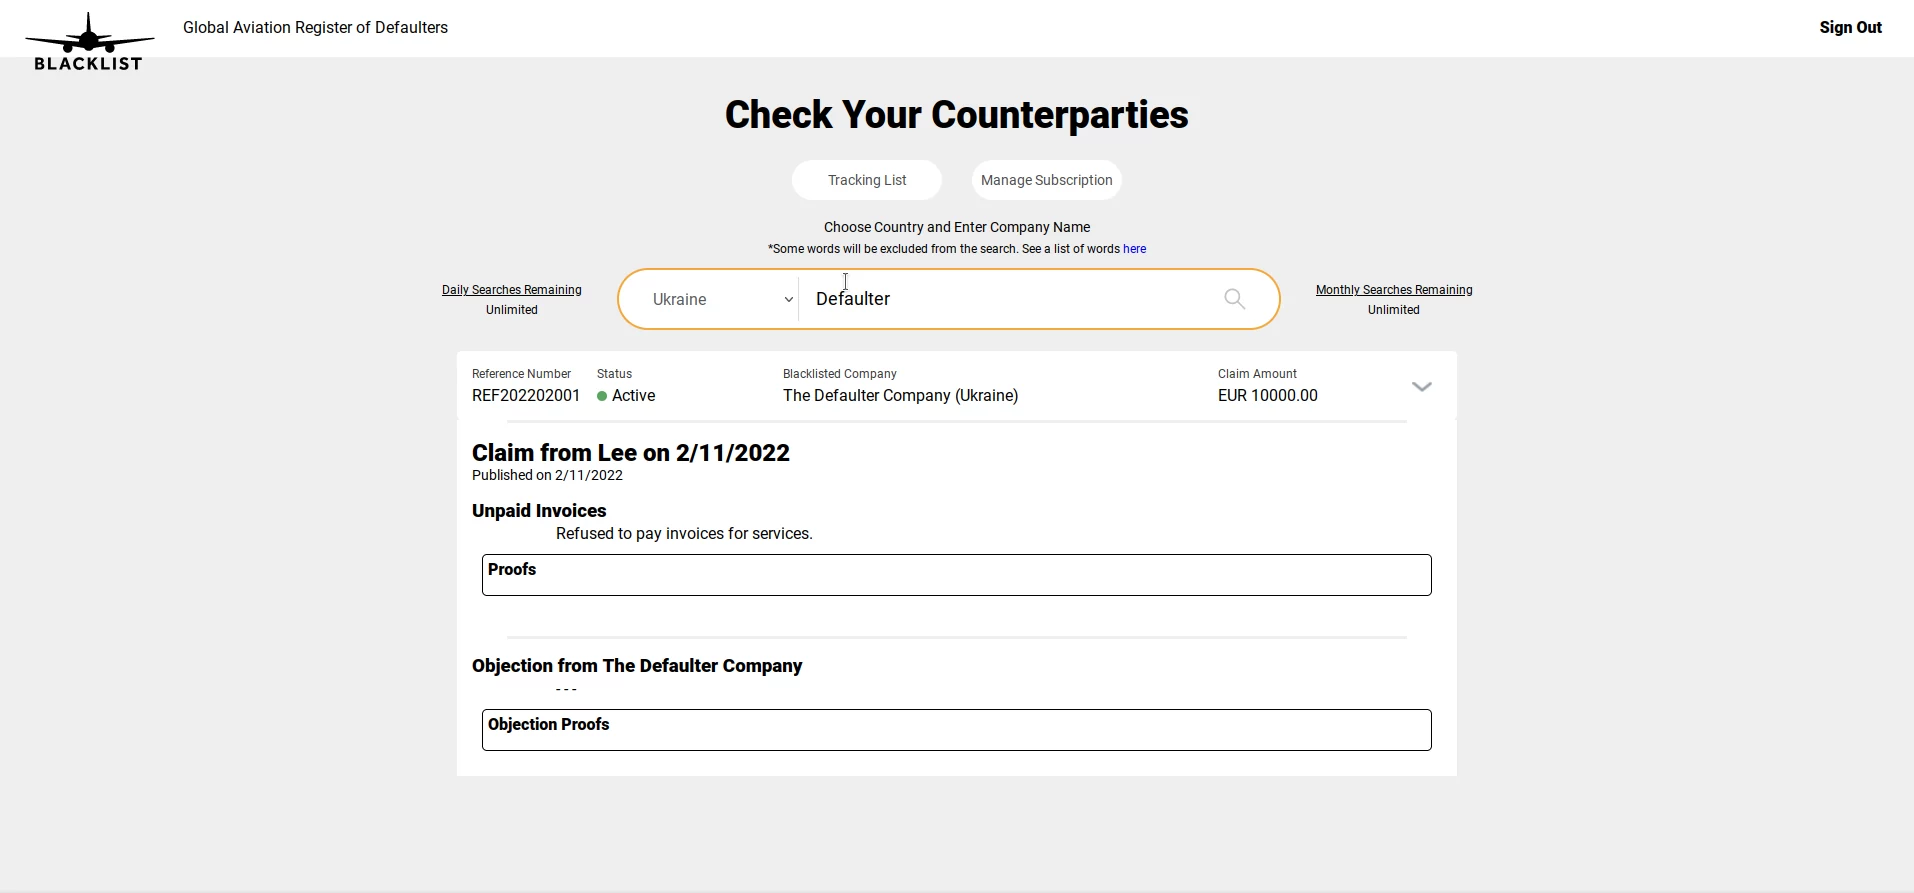Screen dimensions: 1914x893
Task: Open the excluded words 'here' link
Action: click(1134, 249)
